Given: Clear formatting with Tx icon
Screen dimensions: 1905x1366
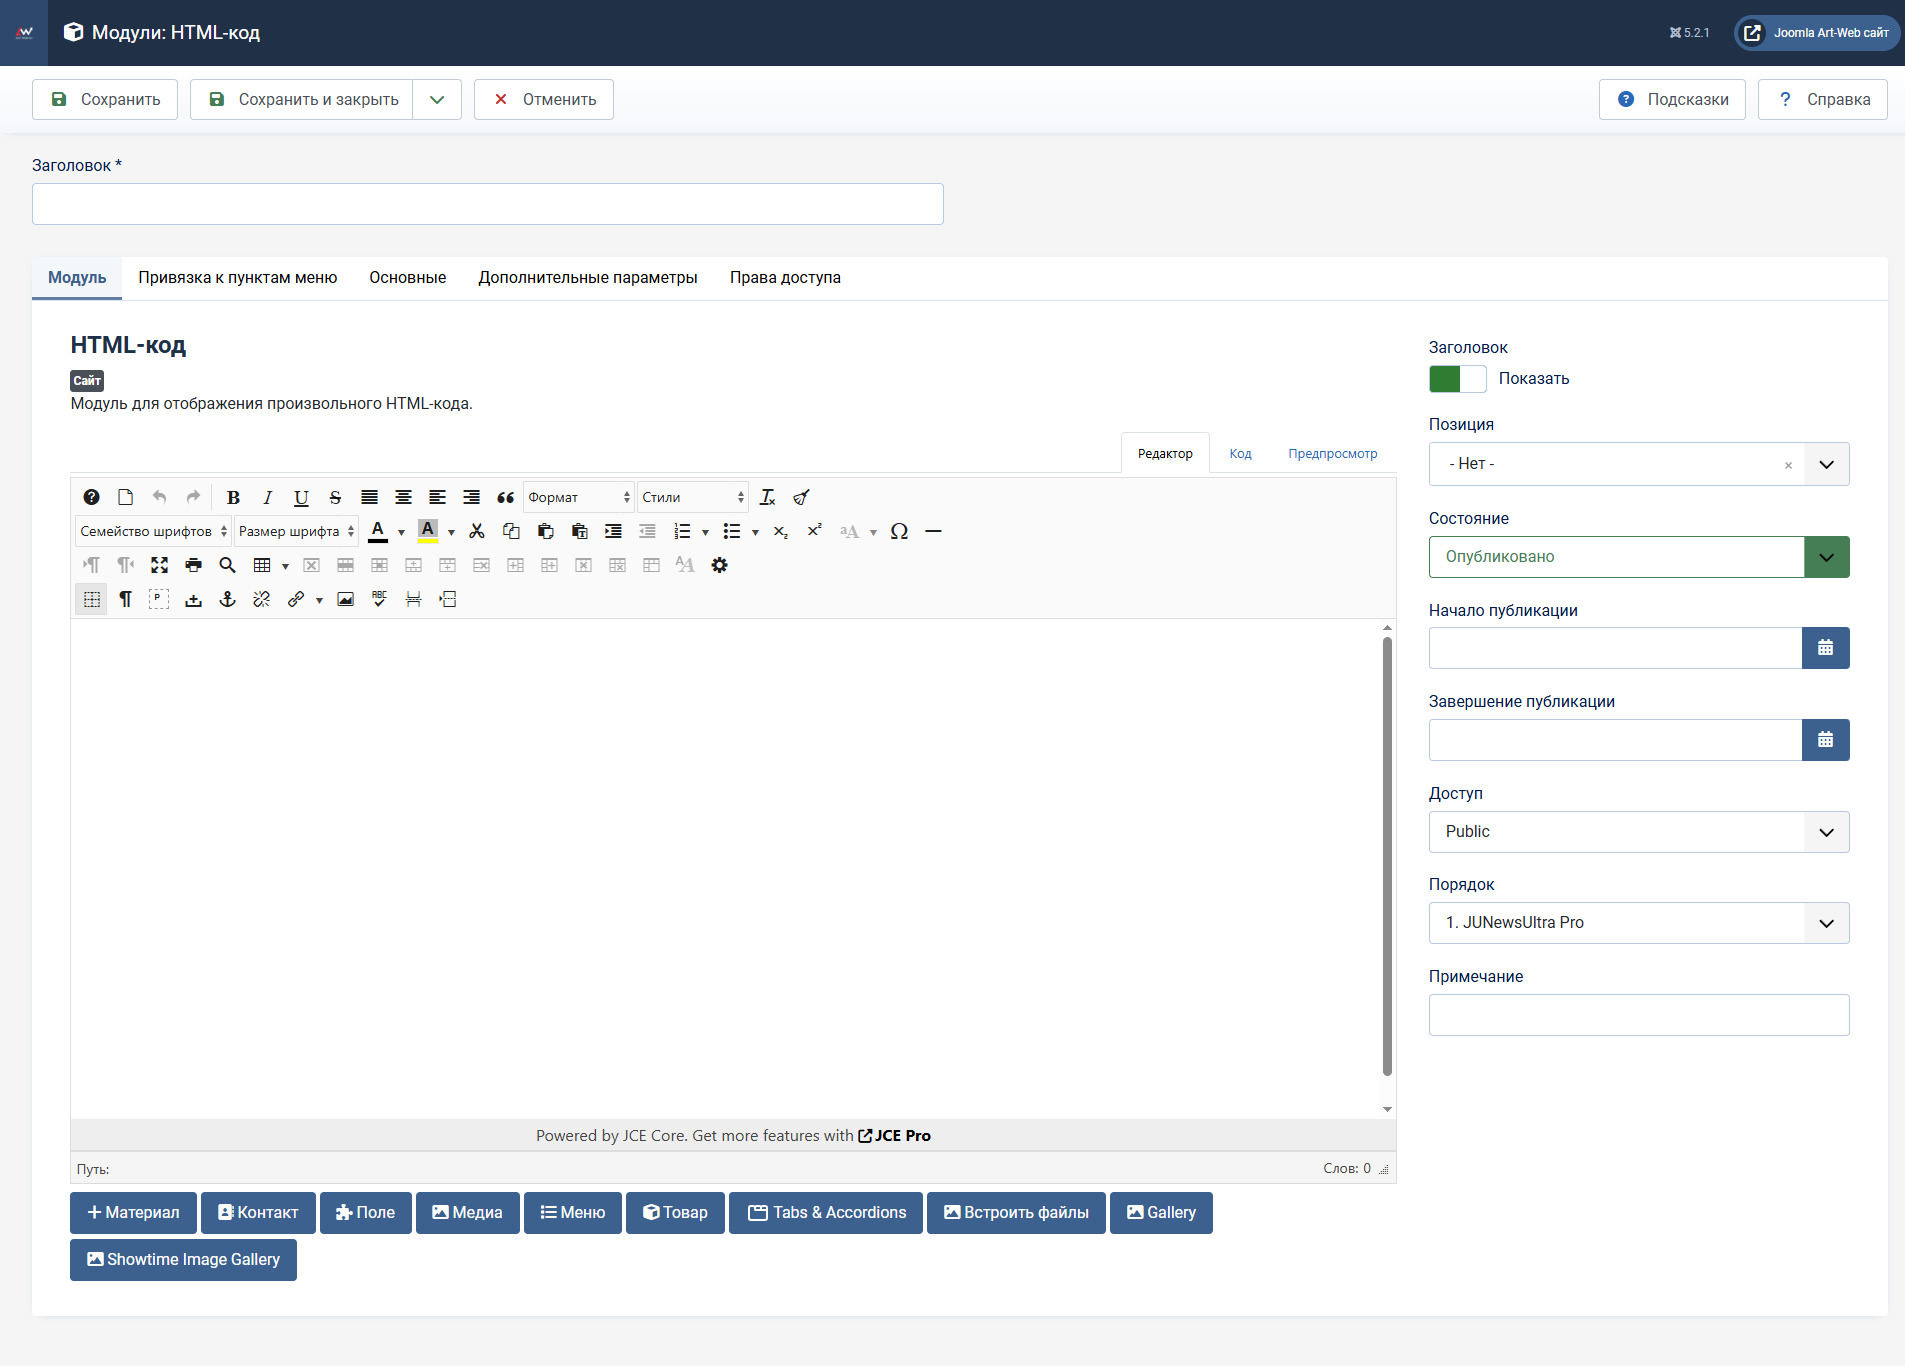Looking at the screenshot, I should pos(767,497).
